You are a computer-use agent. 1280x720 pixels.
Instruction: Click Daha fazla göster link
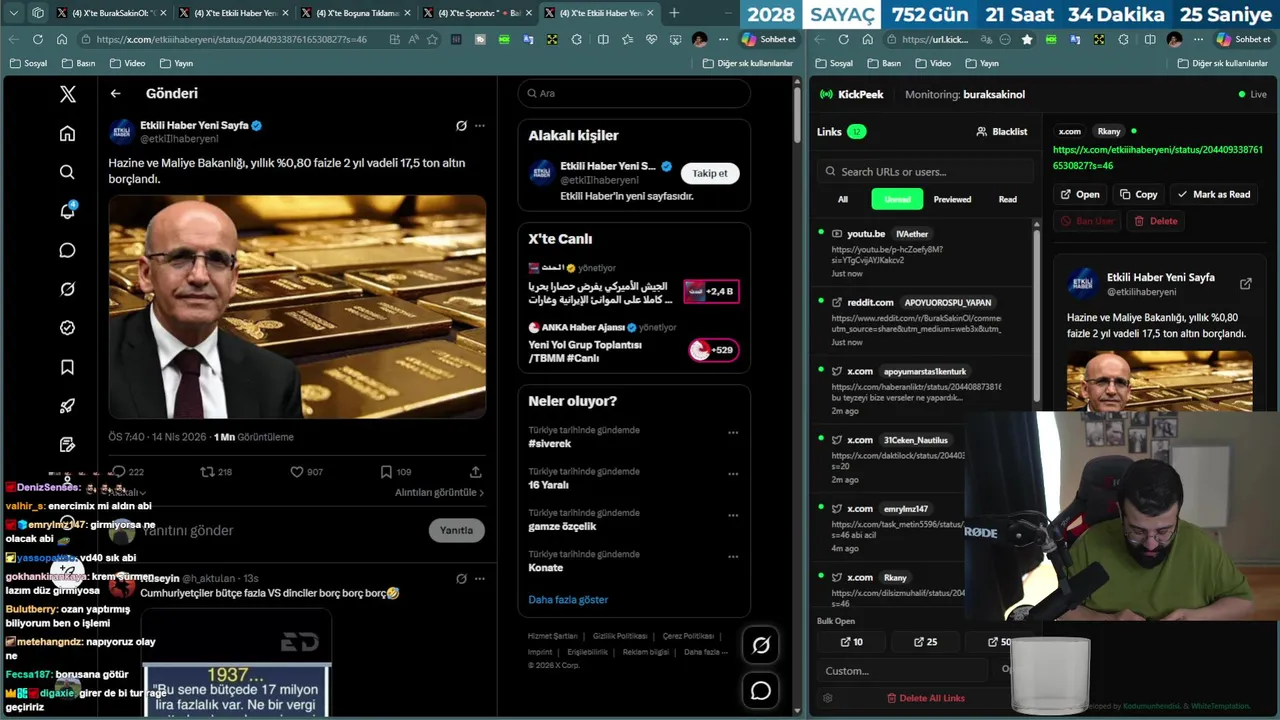tap(568, 599)
